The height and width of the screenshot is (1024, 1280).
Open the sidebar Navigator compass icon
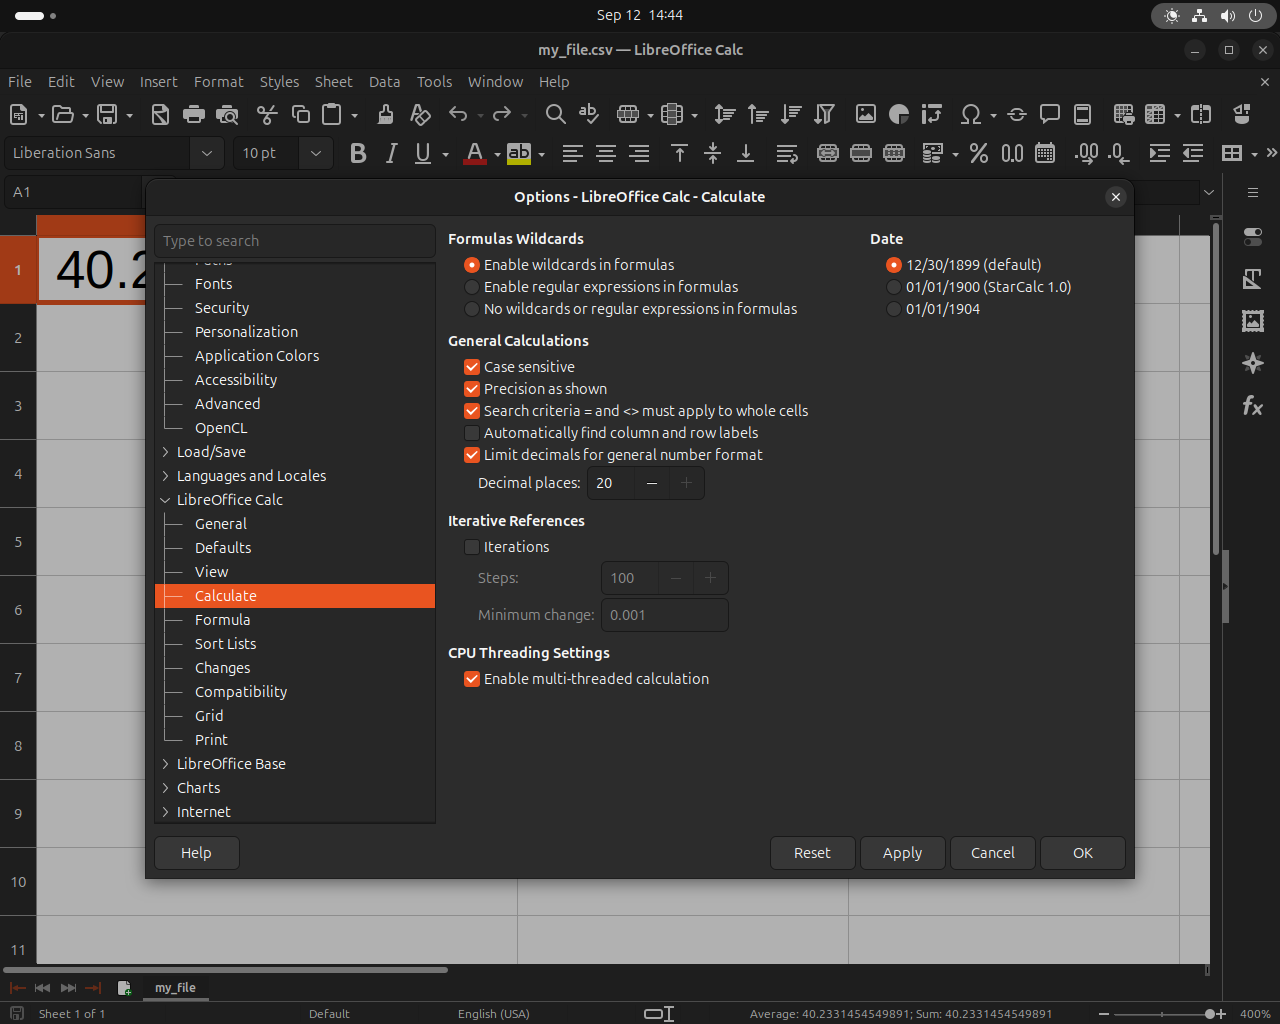[1252, 363]
